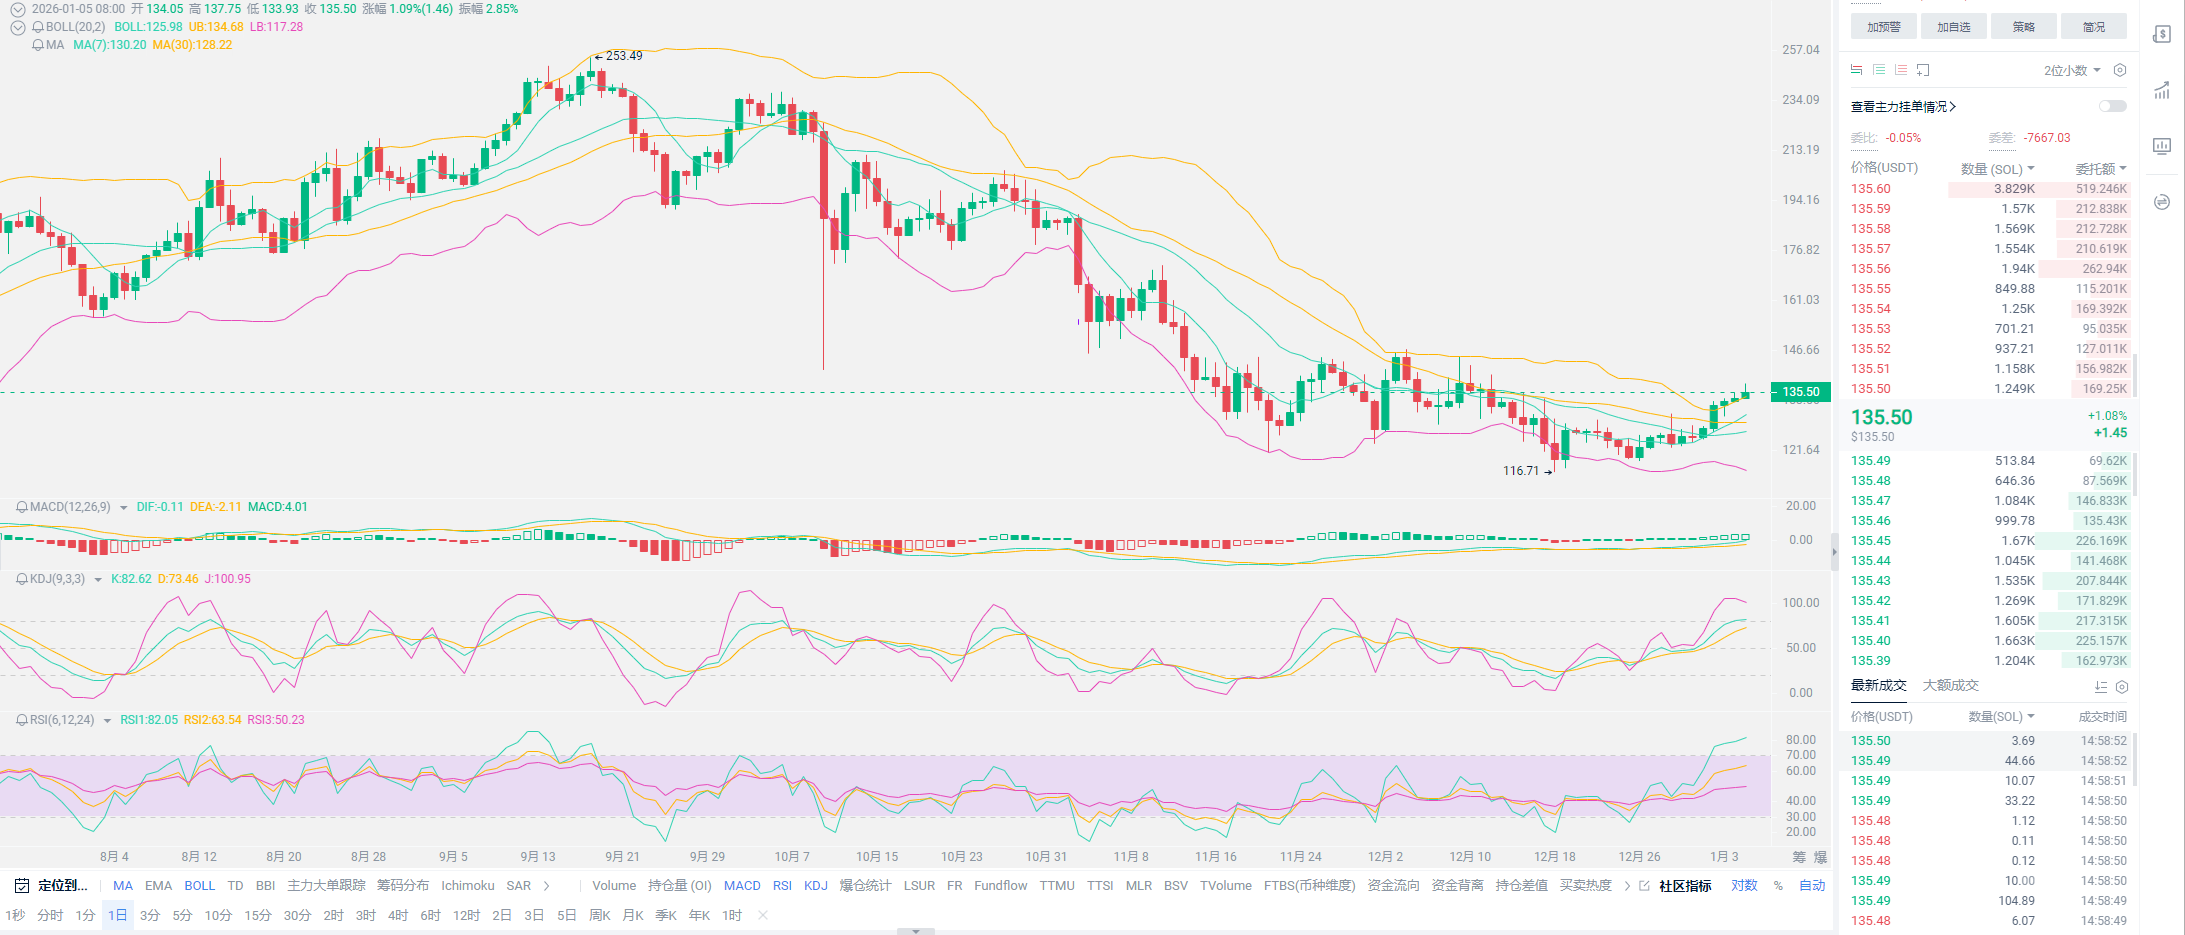
Task: Open the 2位小数 decimal precision dropdown
Action: tap(2071, 70)
